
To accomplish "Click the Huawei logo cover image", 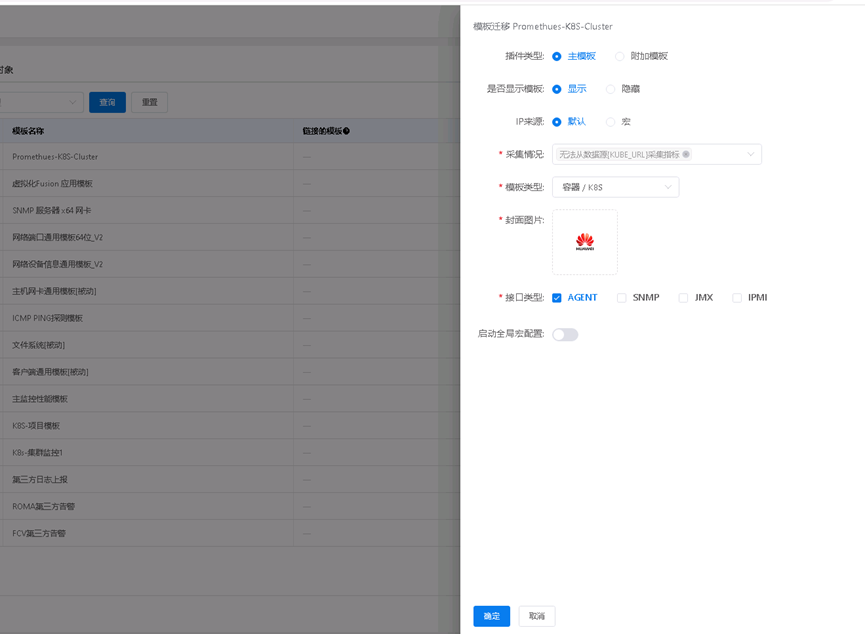I will pyautogui.click(x=585, y=242).
